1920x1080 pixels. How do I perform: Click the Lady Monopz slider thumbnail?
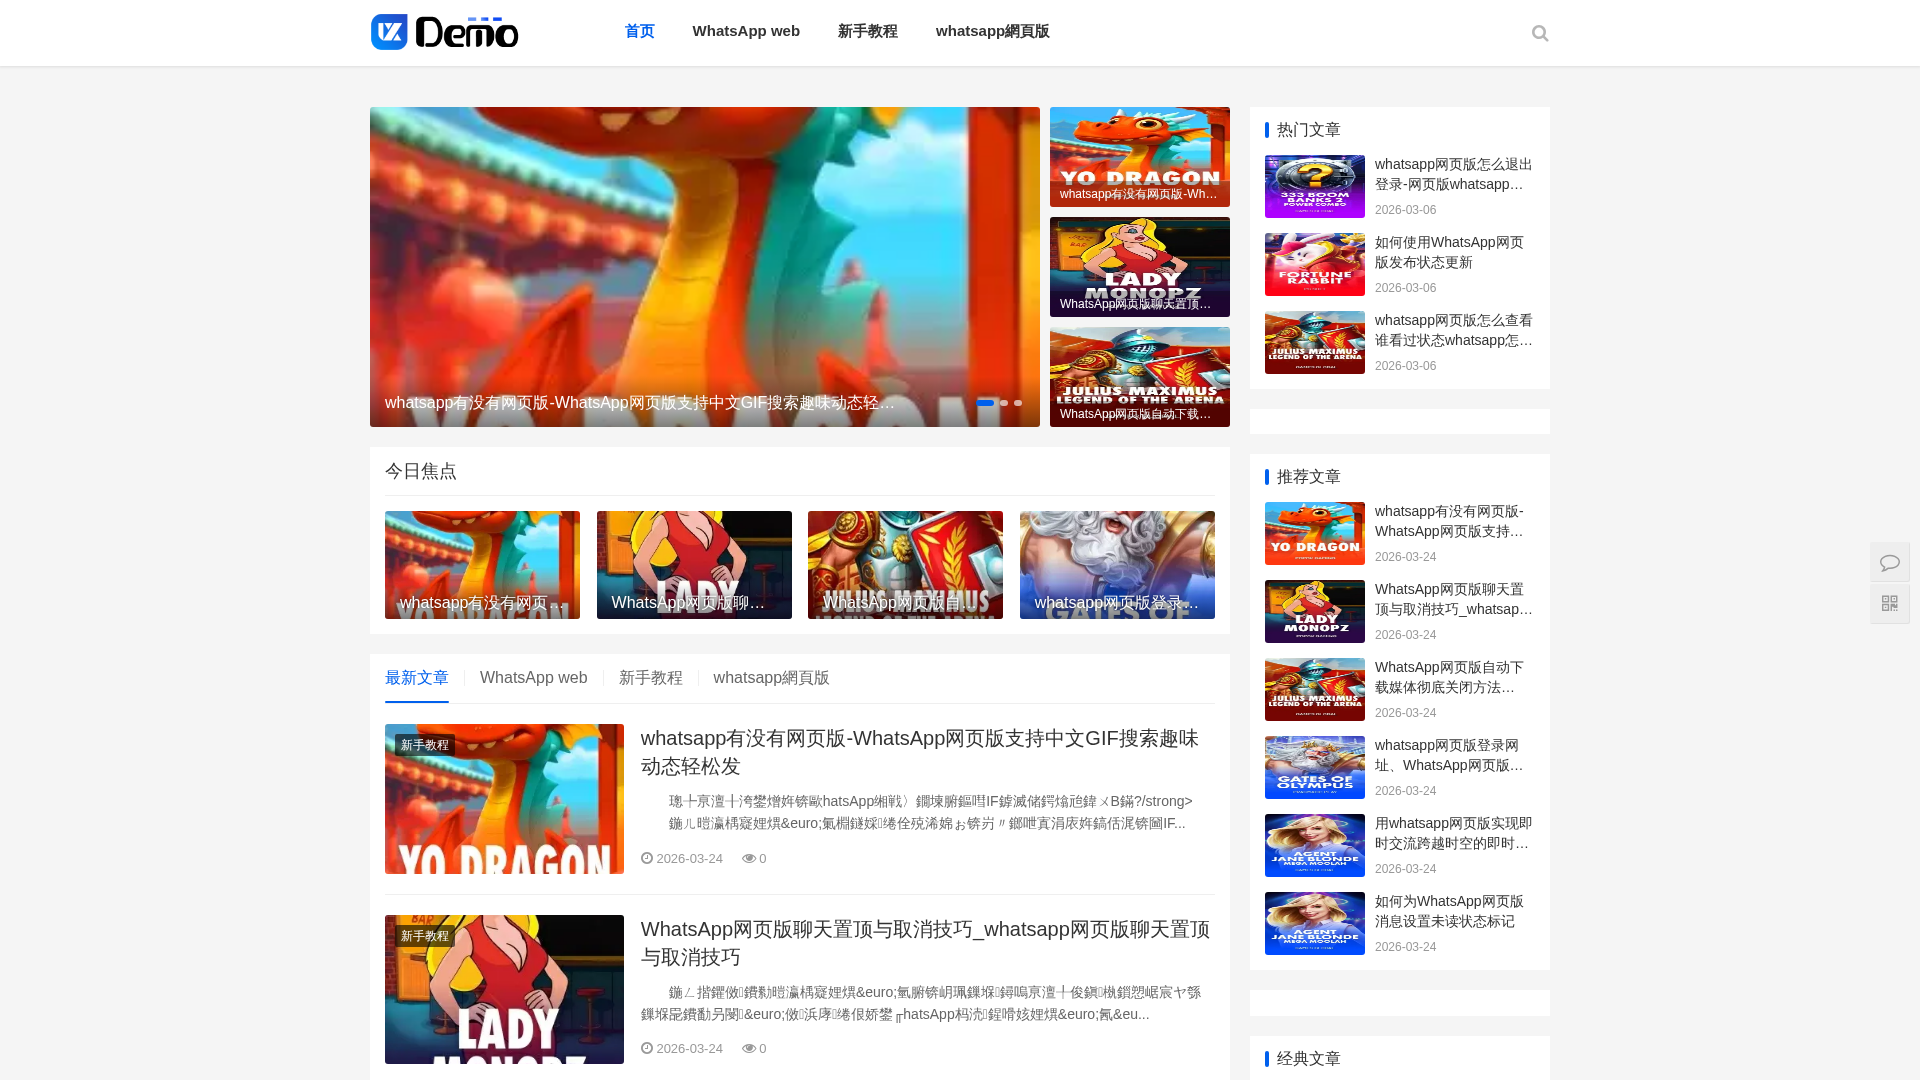point(1139,267)
